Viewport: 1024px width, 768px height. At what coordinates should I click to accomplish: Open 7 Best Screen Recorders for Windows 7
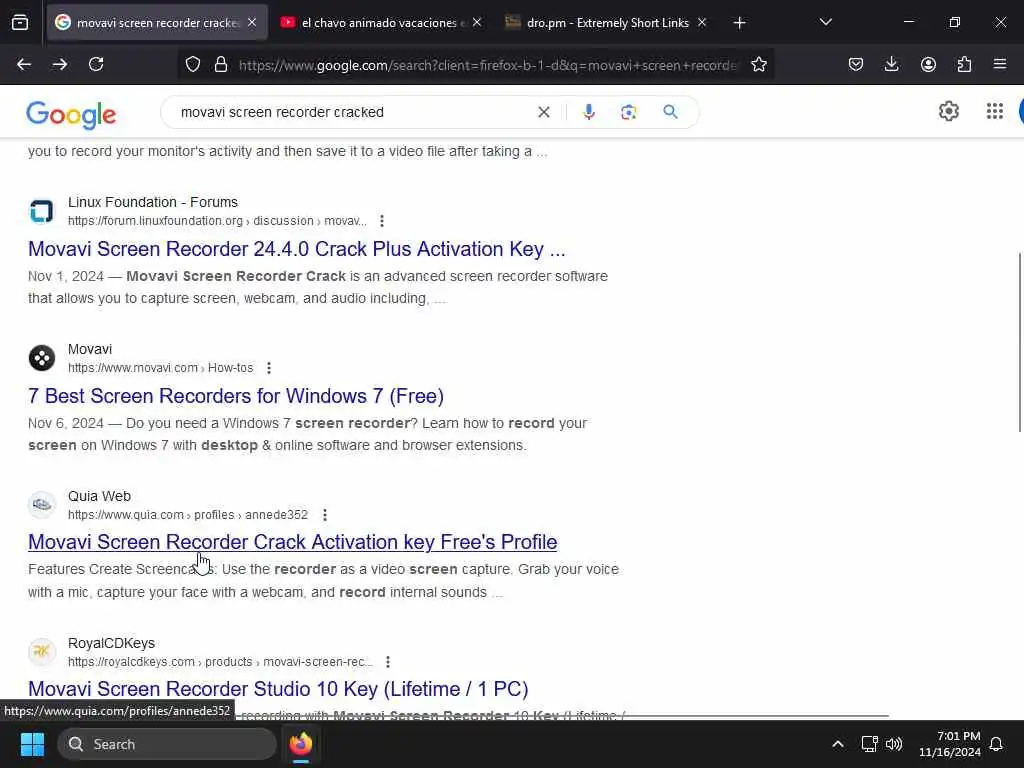click(236, 396)
